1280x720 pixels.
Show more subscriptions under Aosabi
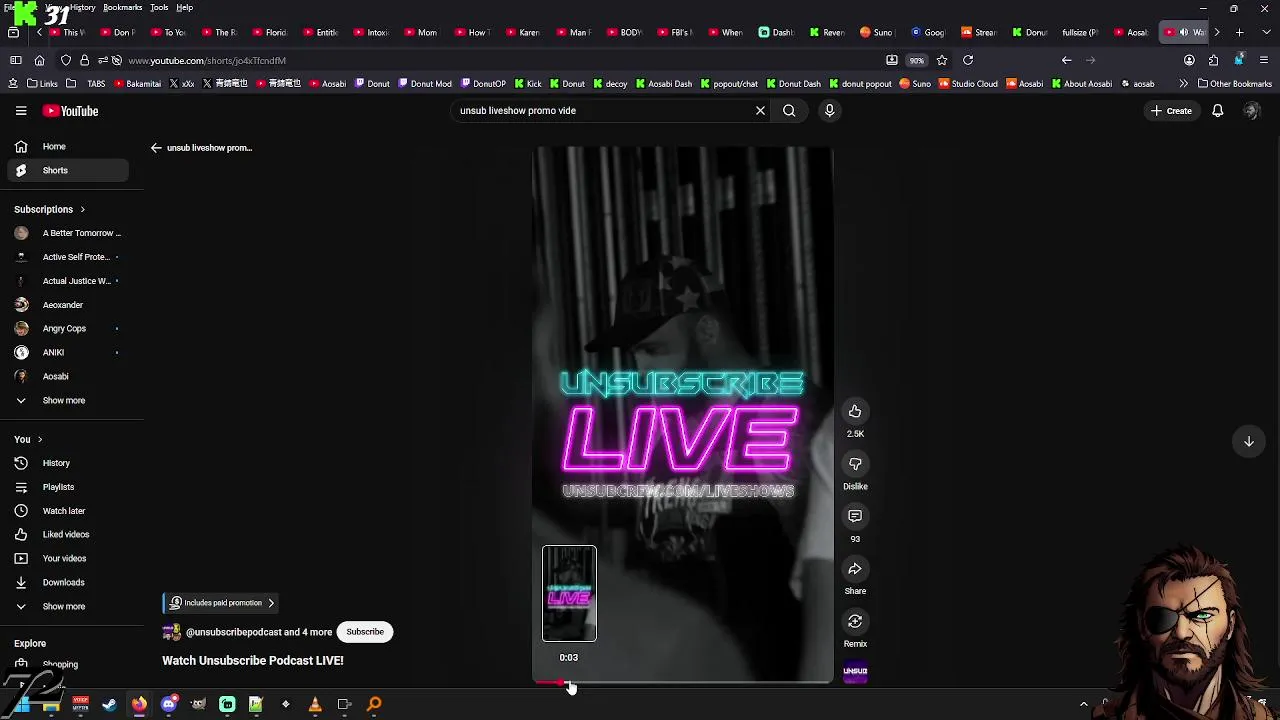point(68,400)
